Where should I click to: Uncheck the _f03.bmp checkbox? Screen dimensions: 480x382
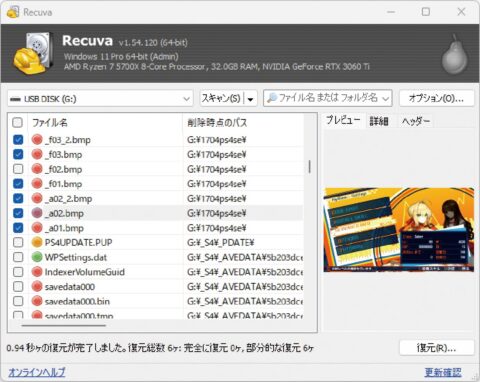pos(18,154)
